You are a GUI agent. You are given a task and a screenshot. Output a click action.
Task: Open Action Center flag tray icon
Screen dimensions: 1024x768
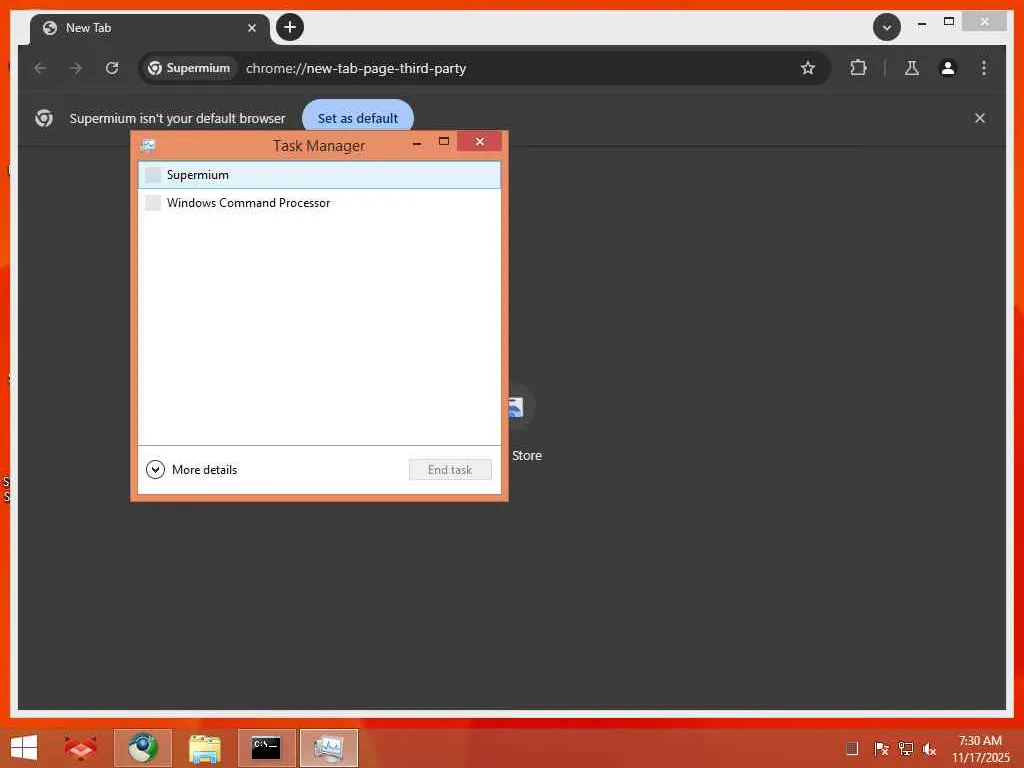[880, 748]
